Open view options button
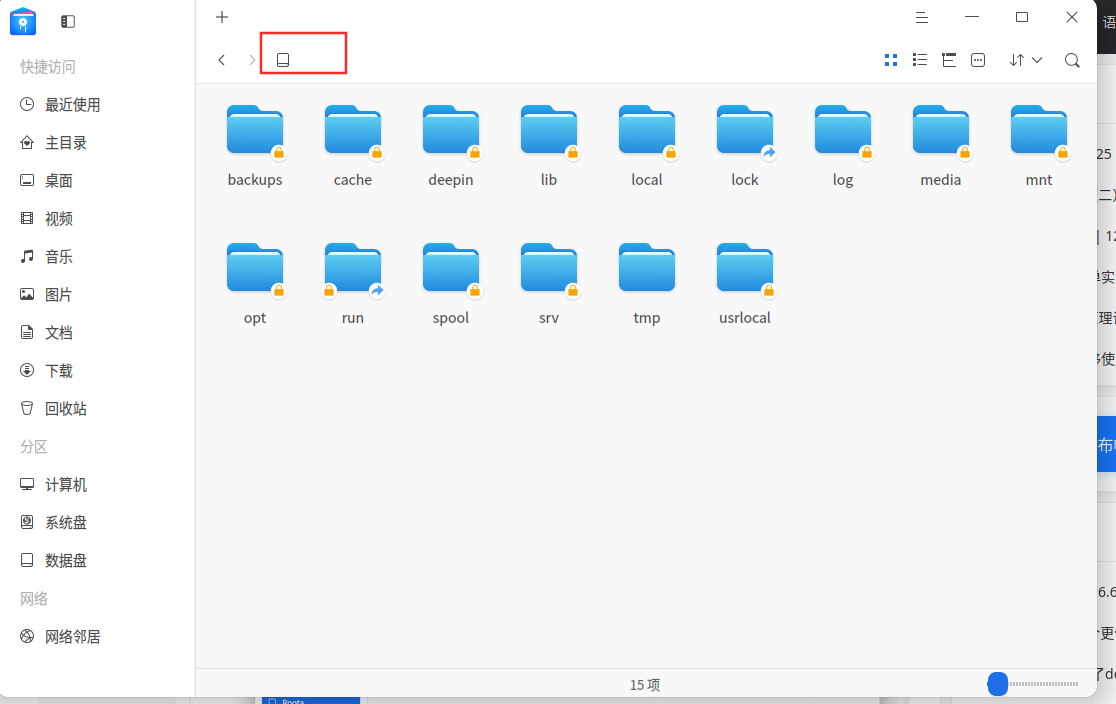This screenshot has width=1116, height=704. tap(978, 60)
